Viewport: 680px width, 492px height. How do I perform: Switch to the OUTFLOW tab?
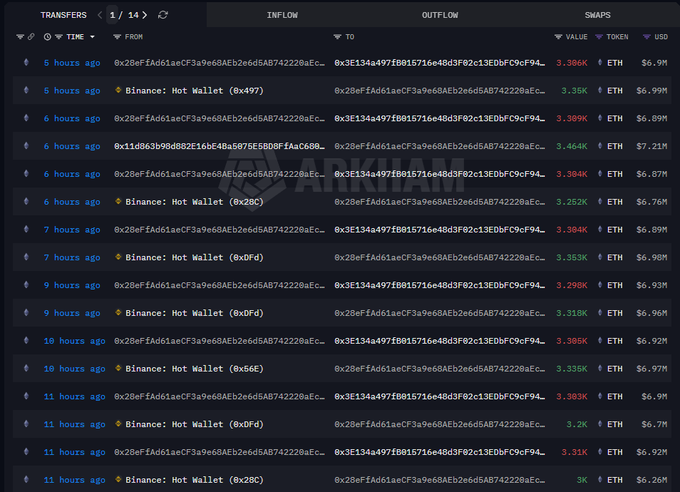tap(440, 15)
